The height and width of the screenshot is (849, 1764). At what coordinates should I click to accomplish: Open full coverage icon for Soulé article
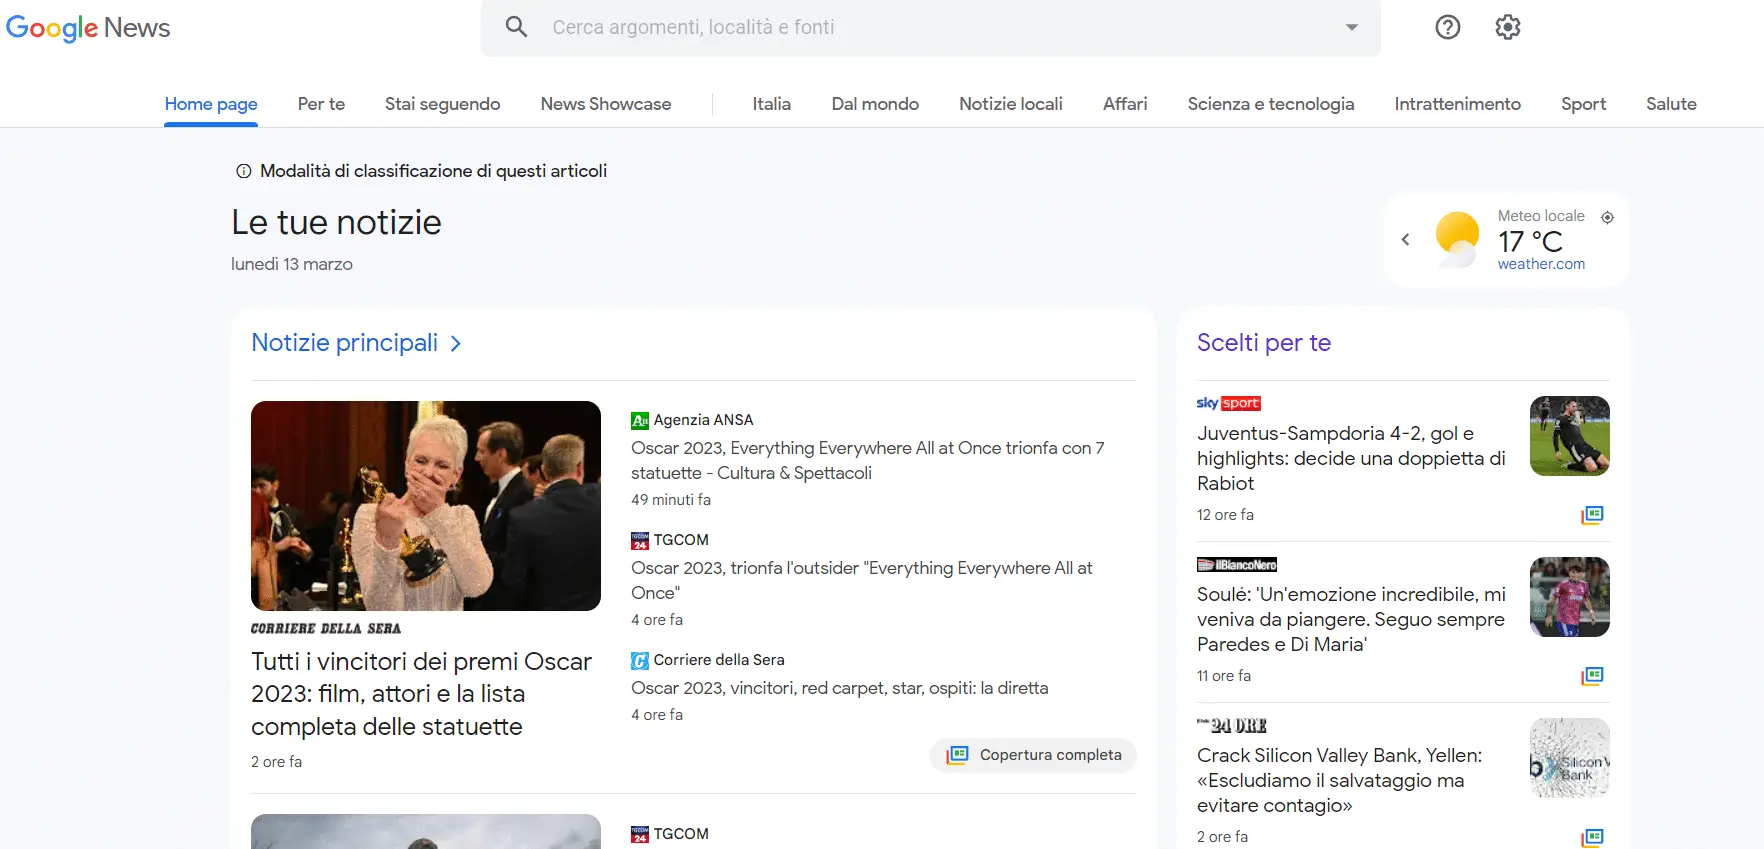[x=1592, y=676]
